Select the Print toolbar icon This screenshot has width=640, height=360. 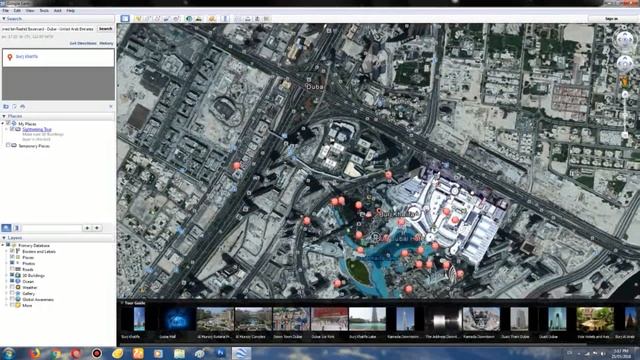coord(247,19)
